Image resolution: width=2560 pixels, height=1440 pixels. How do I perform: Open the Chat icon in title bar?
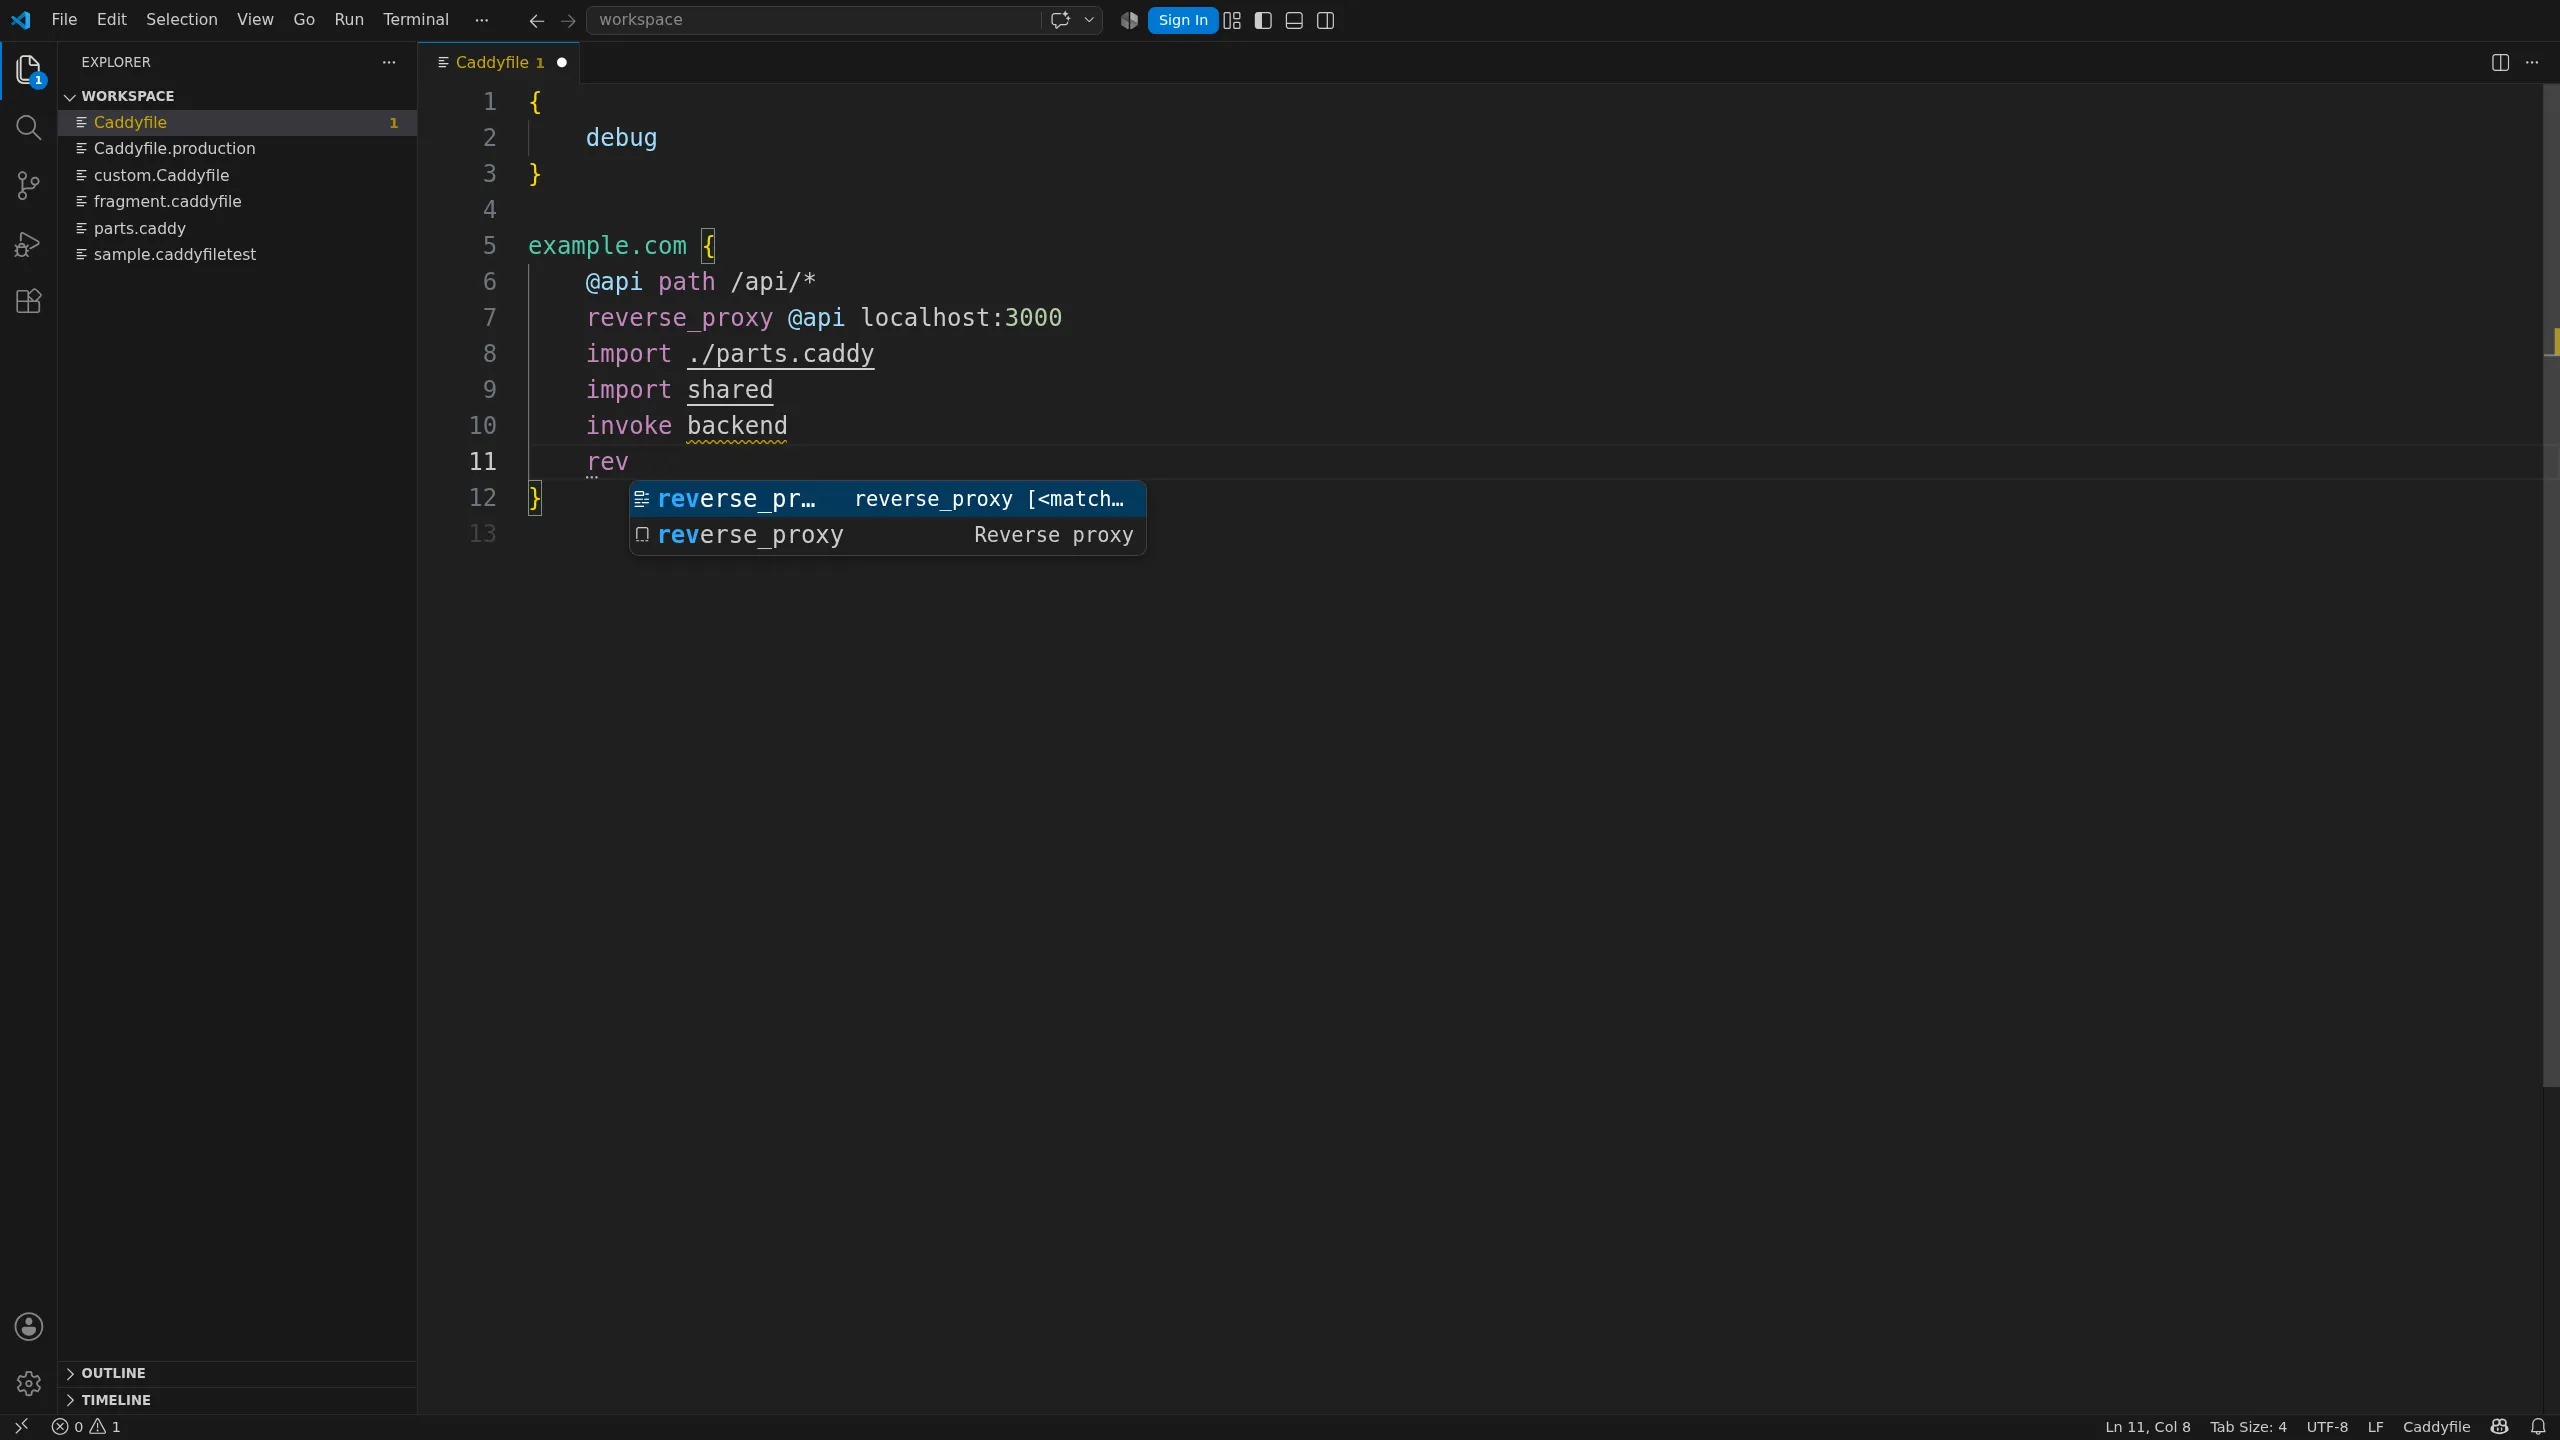click(1060, 20)
